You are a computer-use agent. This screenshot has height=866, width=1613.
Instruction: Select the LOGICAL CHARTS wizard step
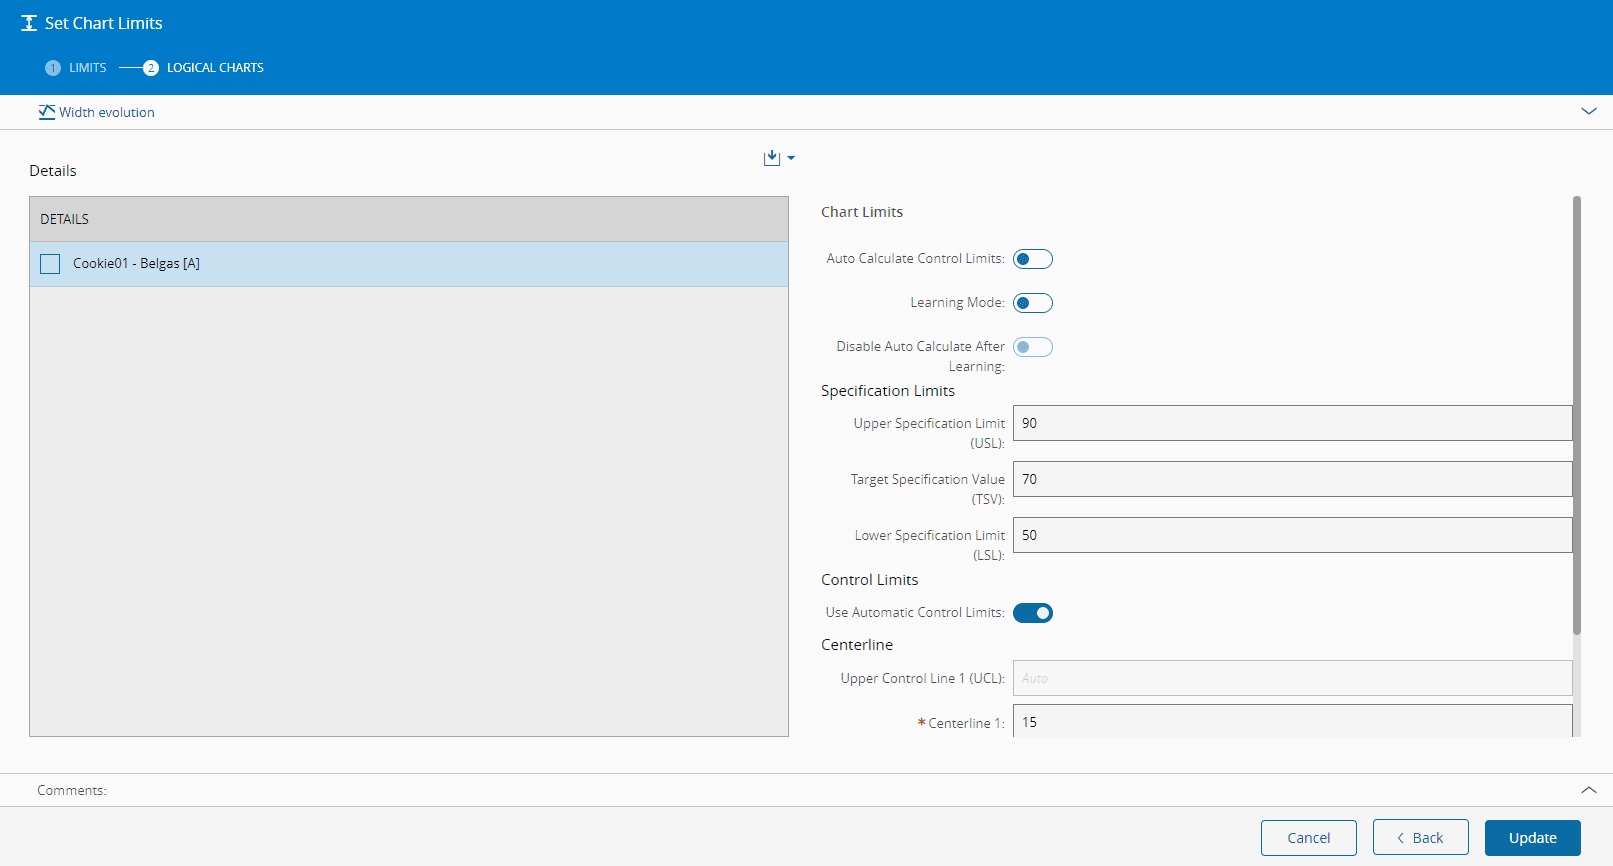[x=215, y=68]
